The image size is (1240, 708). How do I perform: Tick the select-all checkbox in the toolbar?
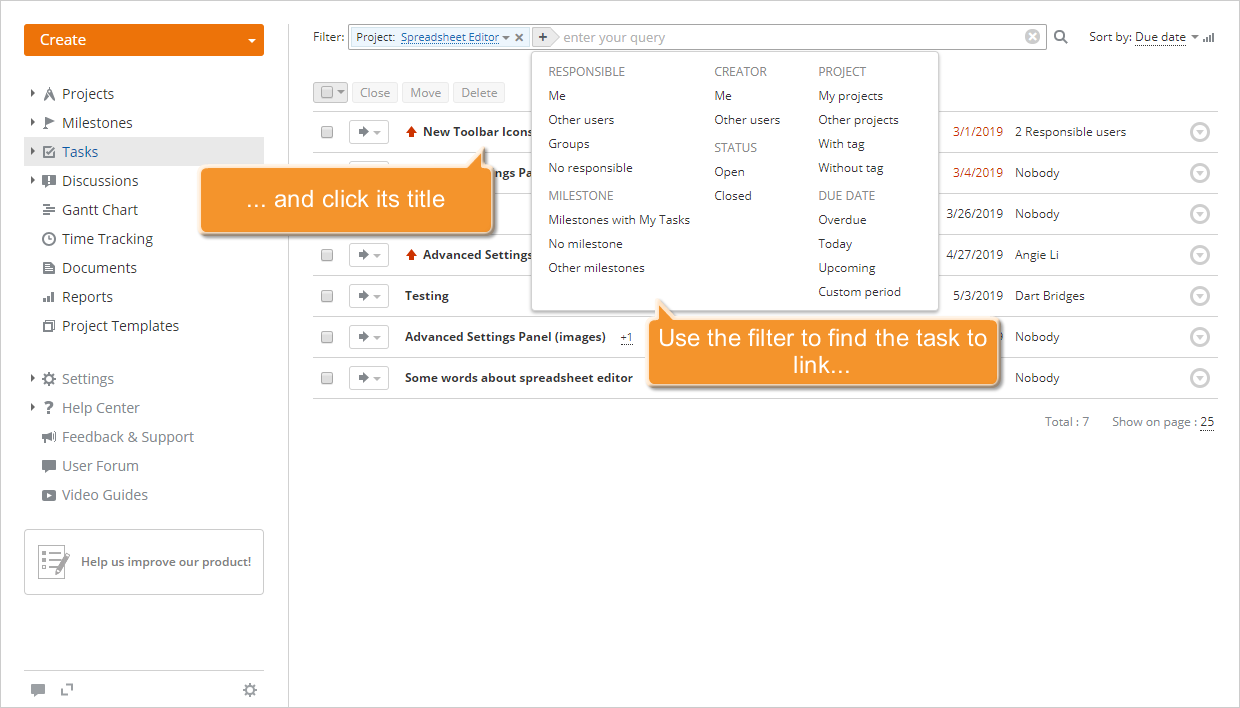[x=325, y=91]
